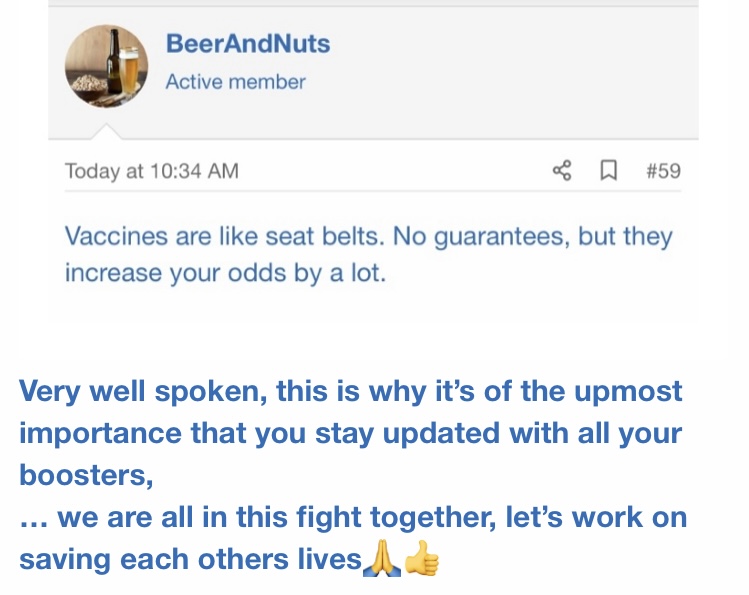Click the "Today at 10:34 AM" timestamp
Image resolution: width=749 pixels, height=595 pixels.
tap(151, 171)
